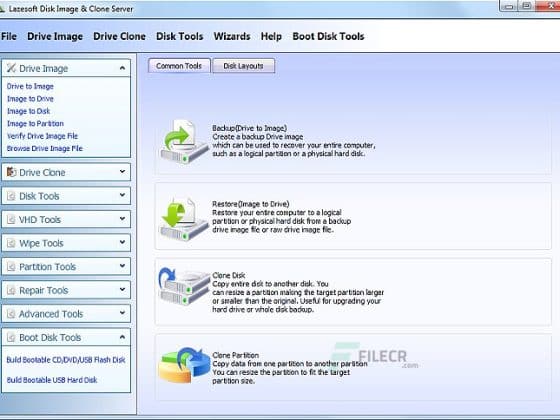Expand the Drive Clone sidebar section
The image size is (560, 420).
coord(122,172)
